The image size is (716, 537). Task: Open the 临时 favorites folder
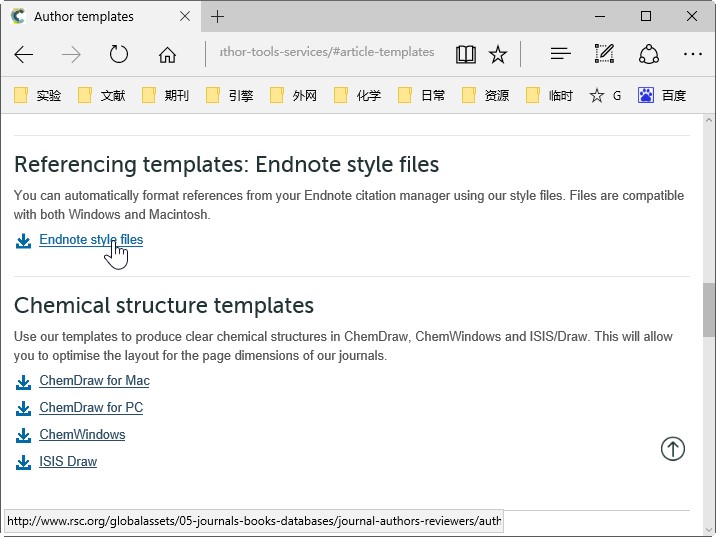(549, 95)
